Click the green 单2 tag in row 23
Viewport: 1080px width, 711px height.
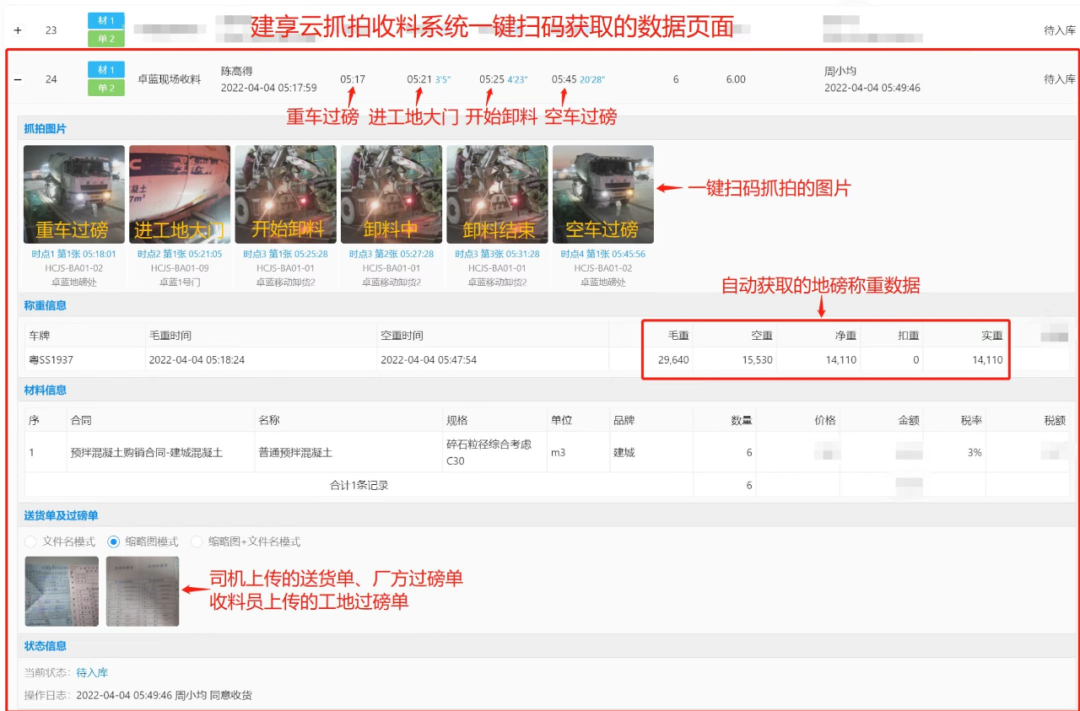[x=106, y=39]
